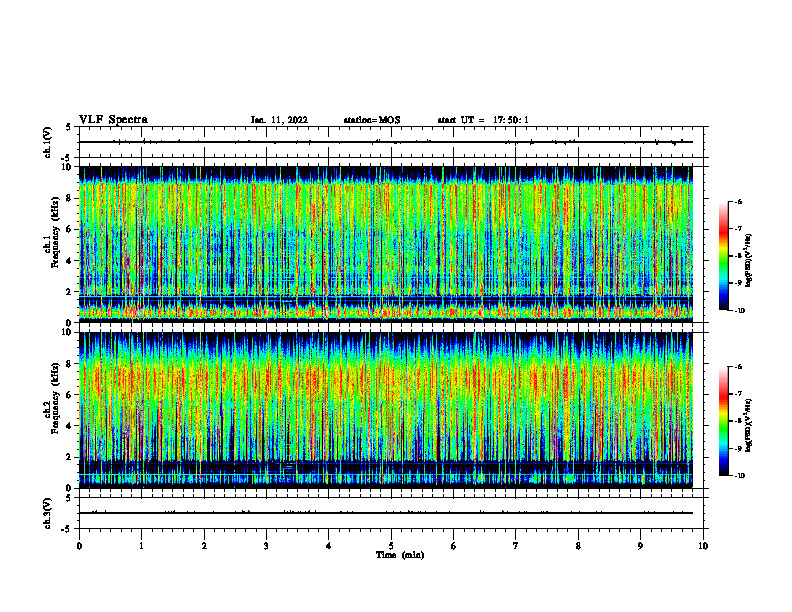Click the time axis tick label '8'

578,546
